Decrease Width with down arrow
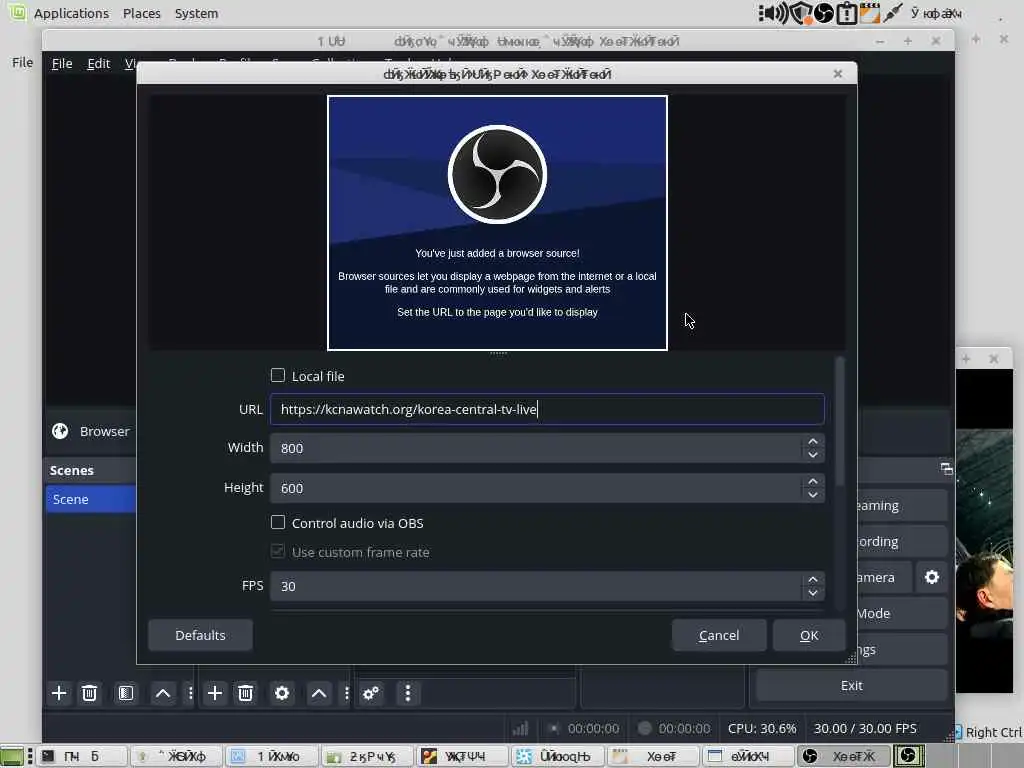Screen dimensions: 1024x768 [x=812, y=455]
